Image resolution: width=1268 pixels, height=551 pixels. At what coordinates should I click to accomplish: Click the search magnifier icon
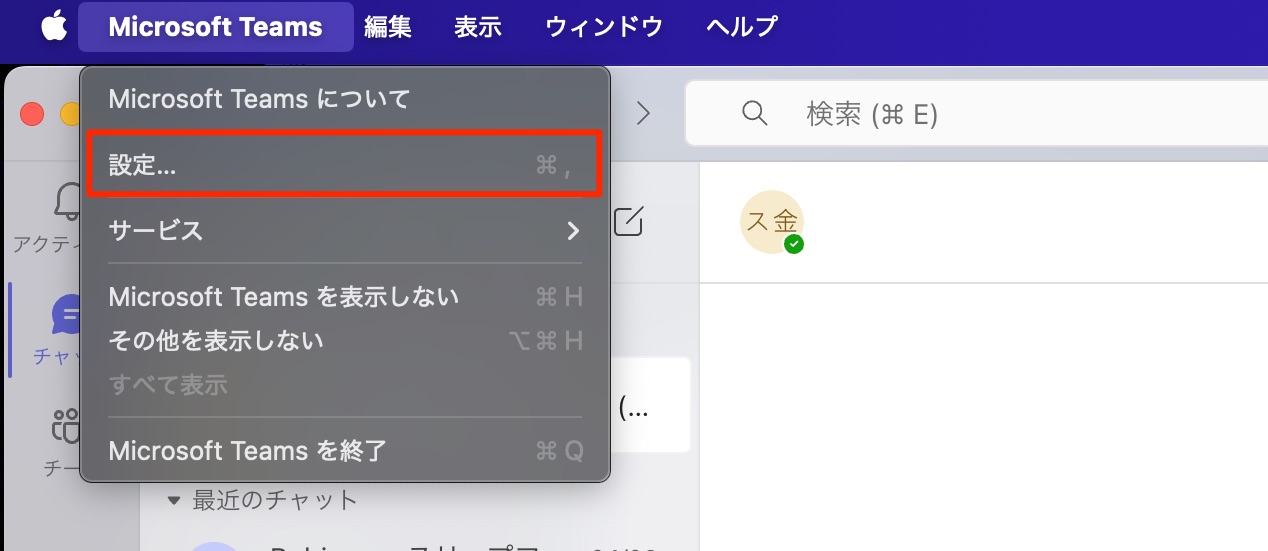click(x=755, y=113)
